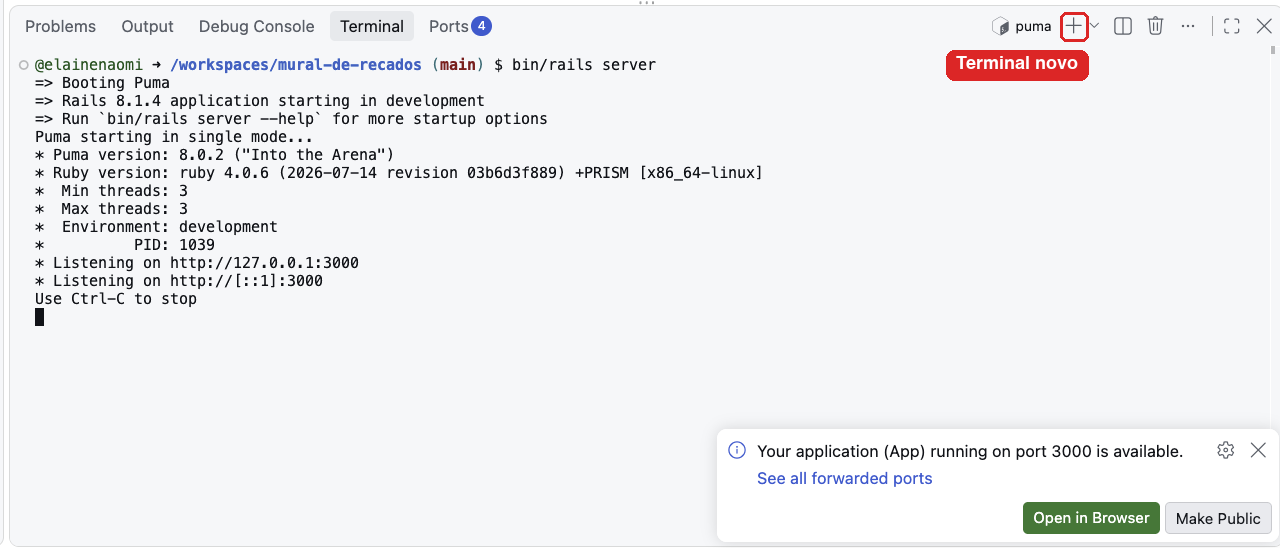Click the port 3000 availability message
This screenshot has width=1280, height=548.
point(970,451)
